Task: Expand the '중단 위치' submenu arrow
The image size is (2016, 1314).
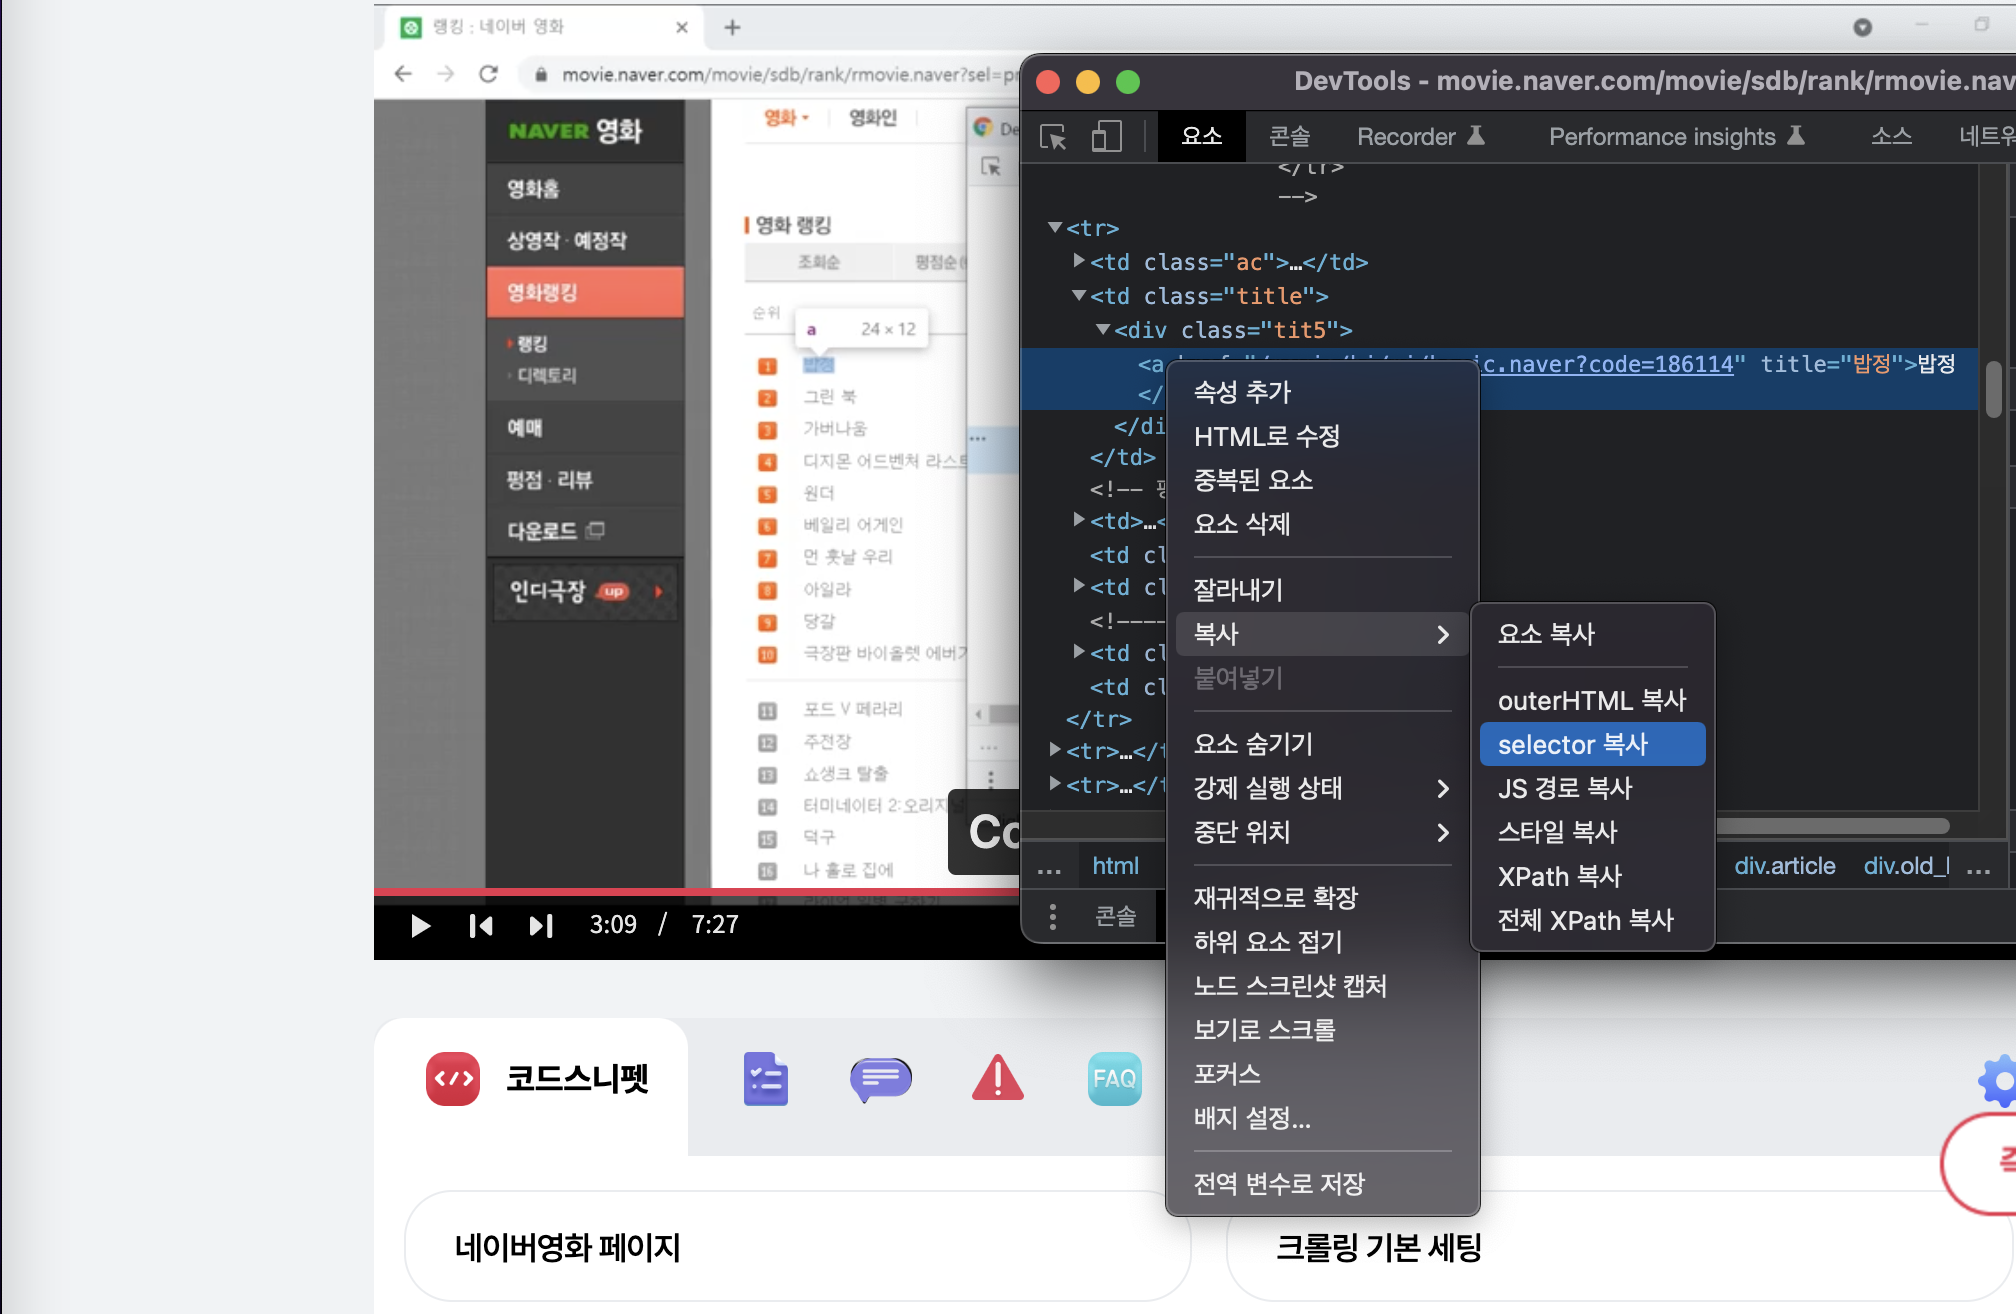Action: [1442, 833]
